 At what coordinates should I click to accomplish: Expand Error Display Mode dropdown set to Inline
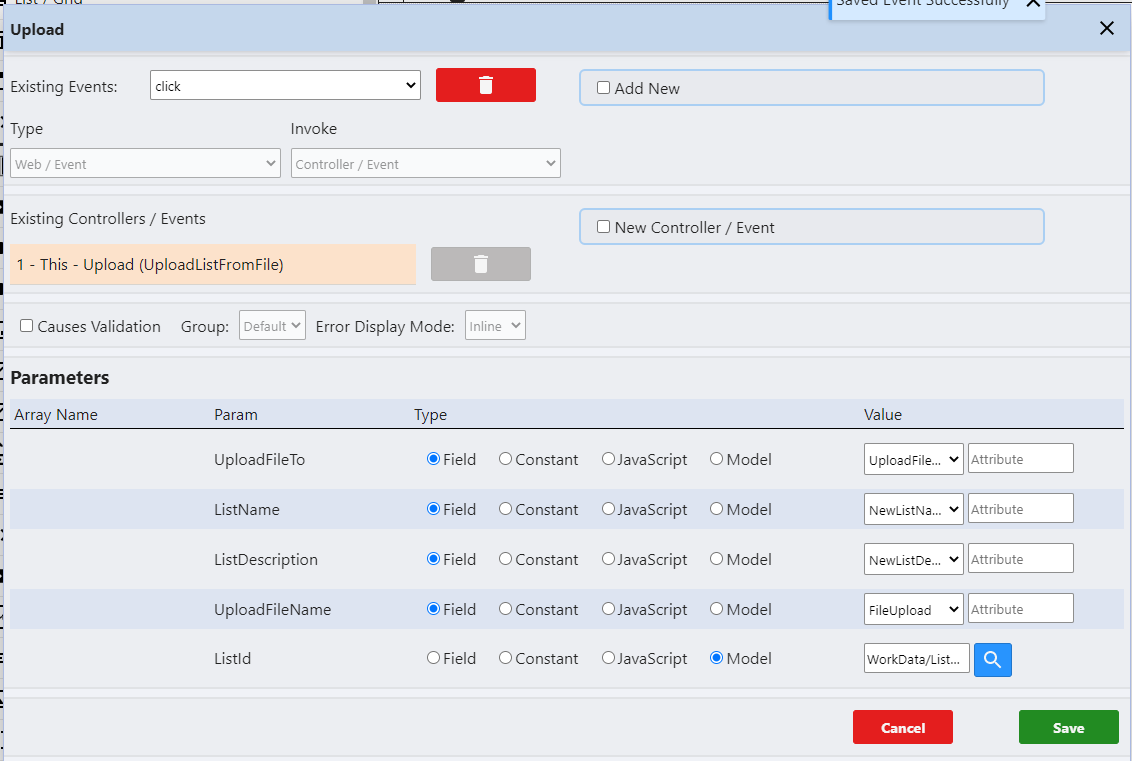(495, 325)
